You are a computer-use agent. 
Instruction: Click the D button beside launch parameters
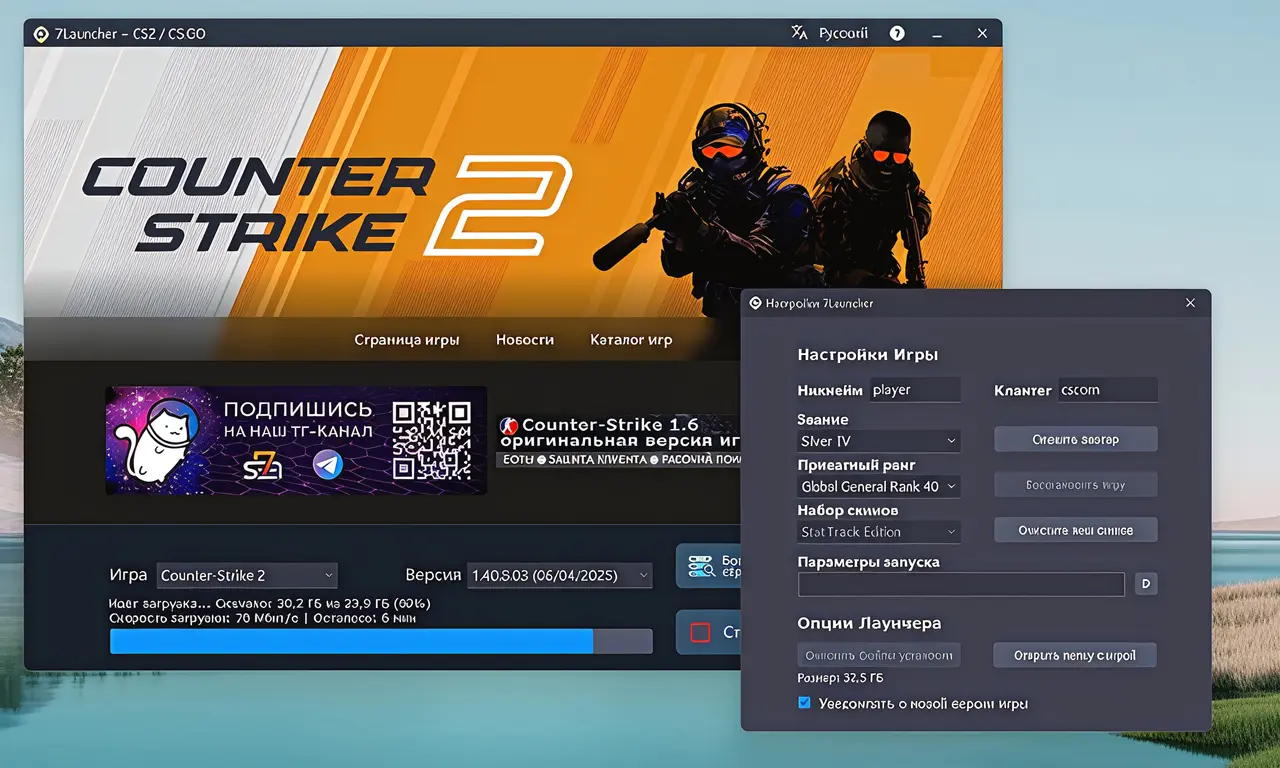tap(1146, 584)
